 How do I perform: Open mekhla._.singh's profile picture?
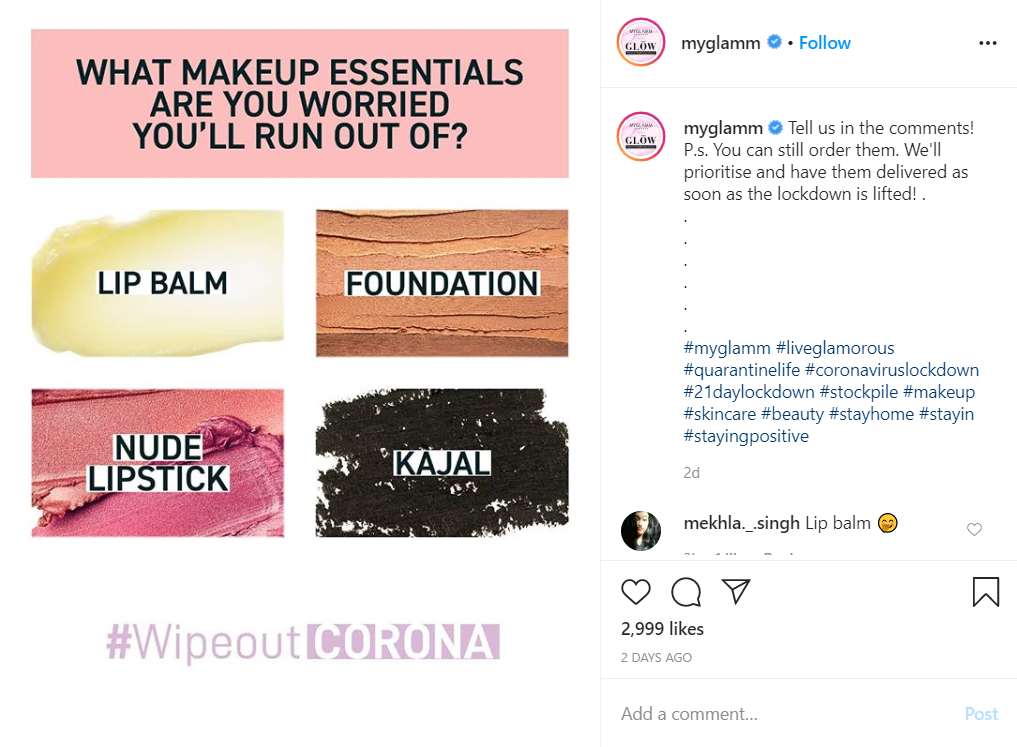click(x=641, y=530)
